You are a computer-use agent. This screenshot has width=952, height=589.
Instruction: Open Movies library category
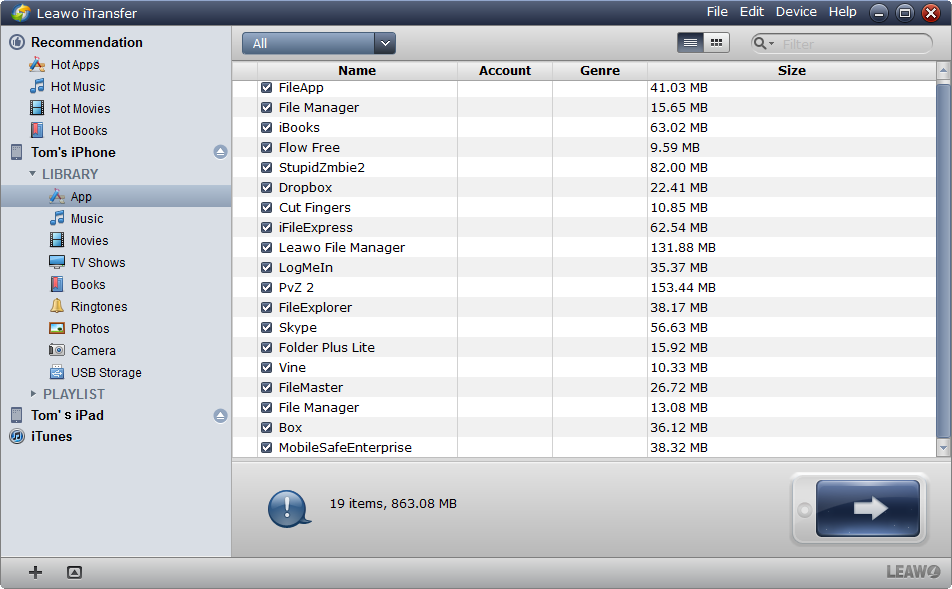point(78,240)
